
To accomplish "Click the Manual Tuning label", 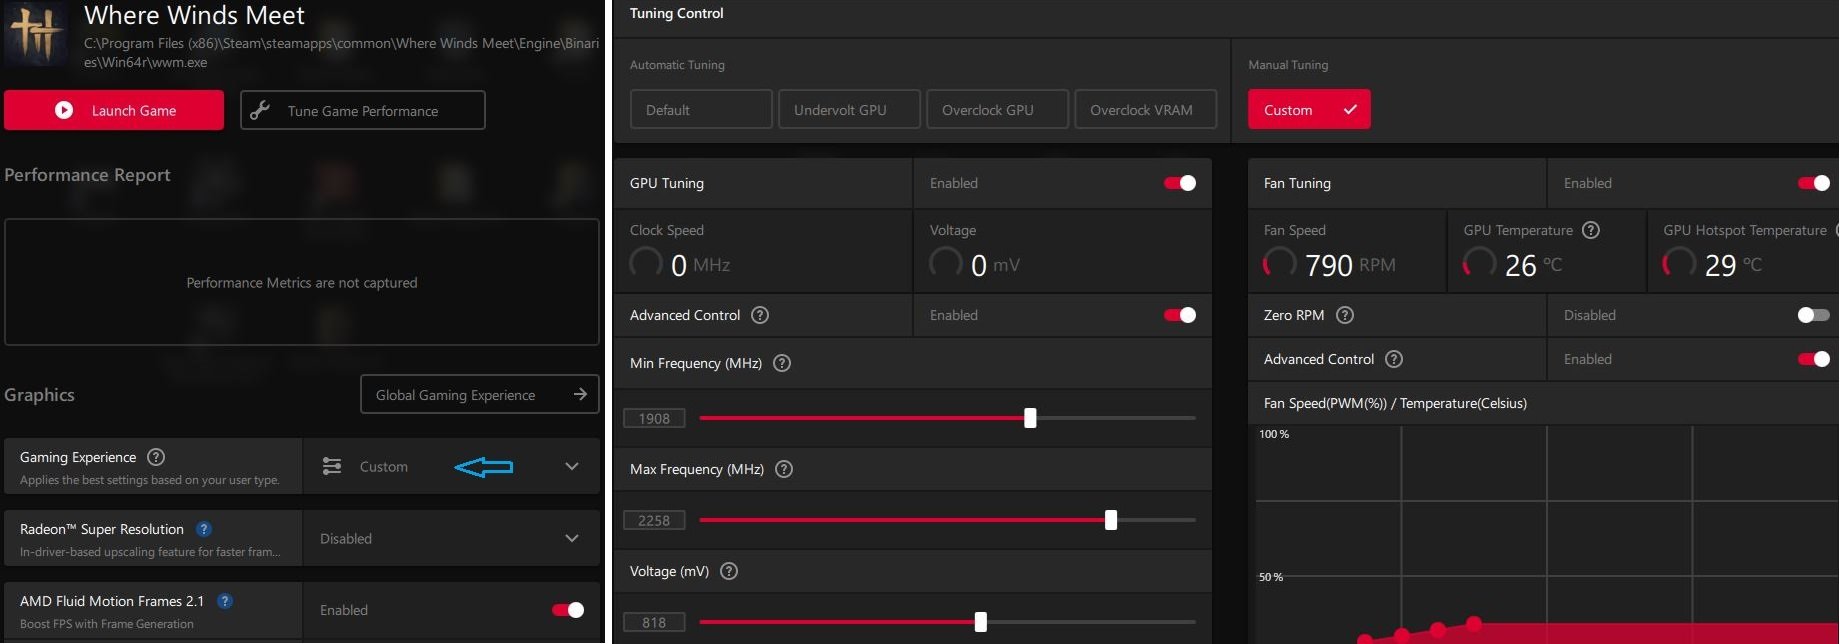I will [x=1288, y=65].
